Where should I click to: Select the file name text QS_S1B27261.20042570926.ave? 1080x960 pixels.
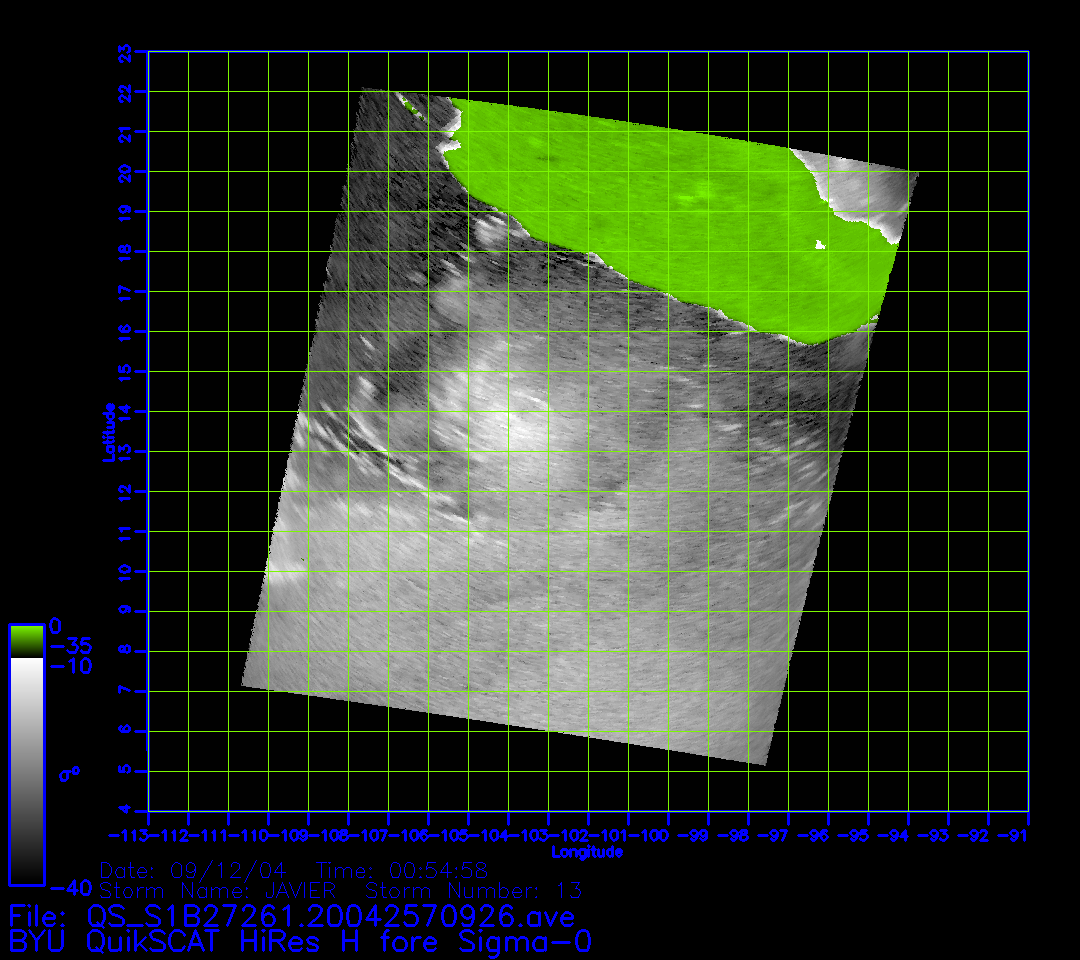click(x=330, y=916)
